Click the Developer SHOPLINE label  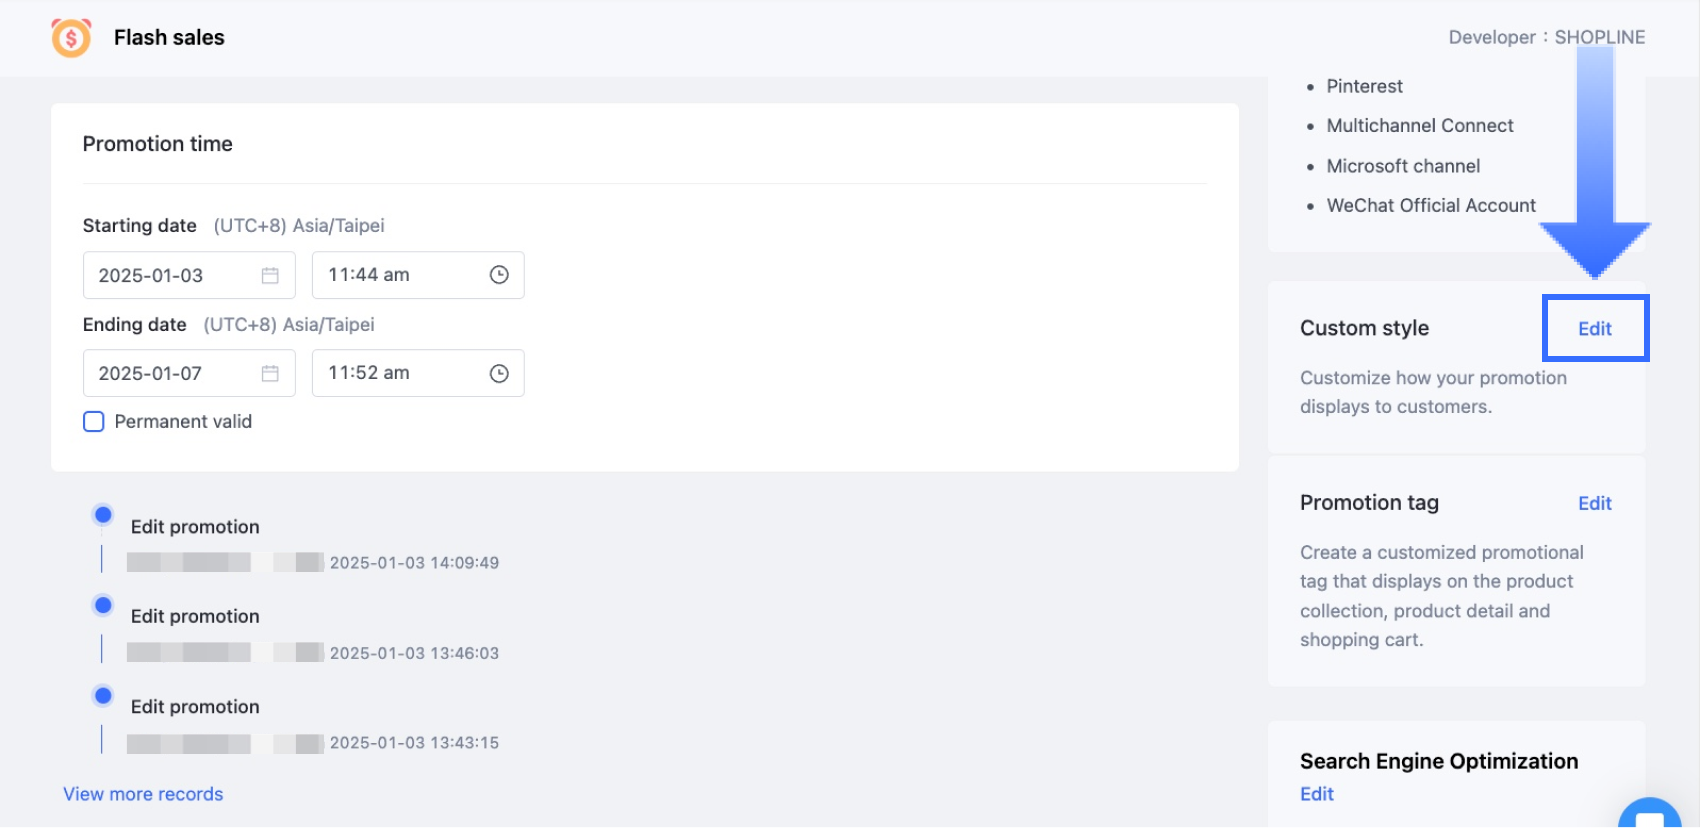(x=1546, y=38)
